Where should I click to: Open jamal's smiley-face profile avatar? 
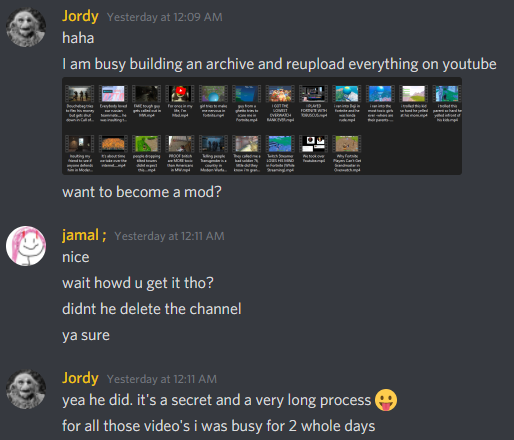pos(26,246)
